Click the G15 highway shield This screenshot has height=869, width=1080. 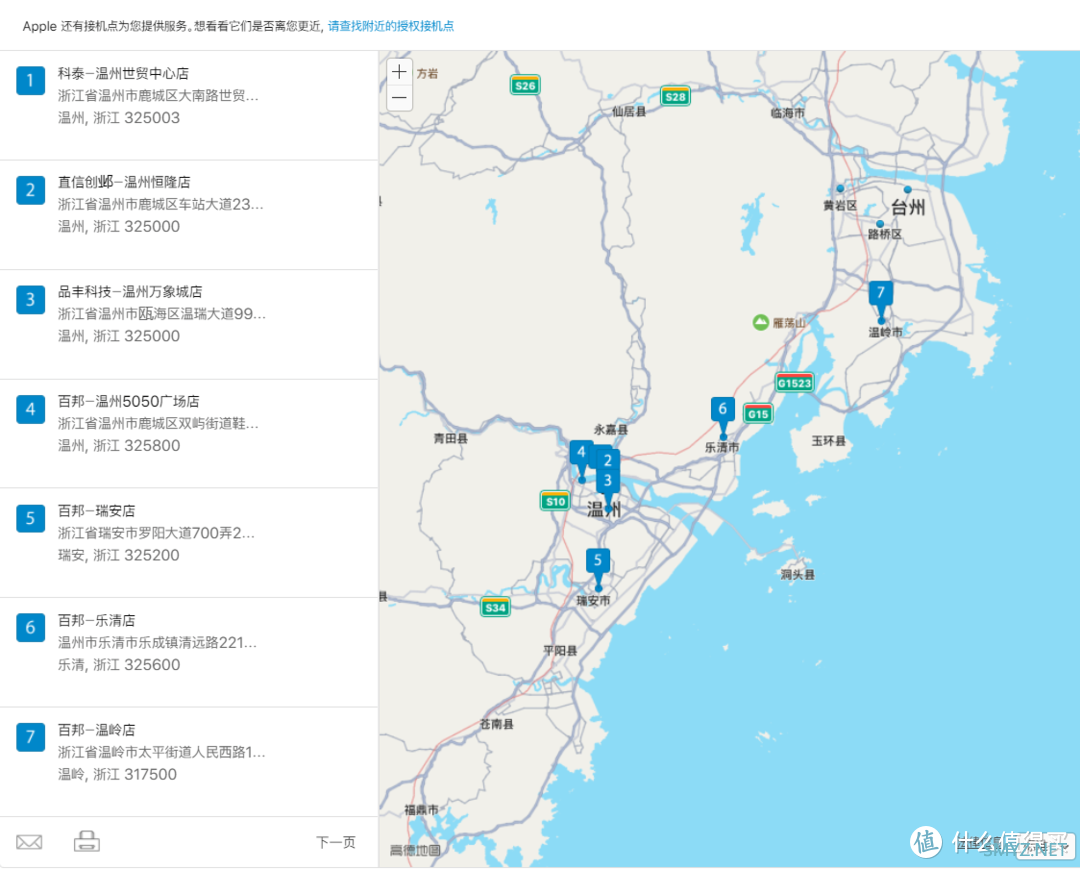tap(758, 413)
